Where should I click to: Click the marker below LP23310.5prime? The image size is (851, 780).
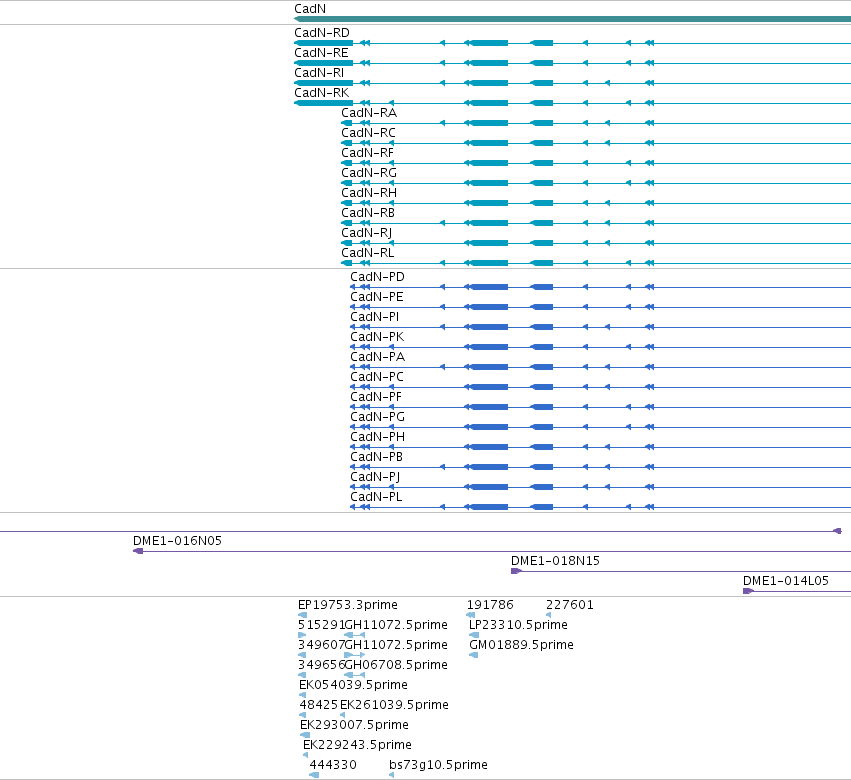(474, 635)
